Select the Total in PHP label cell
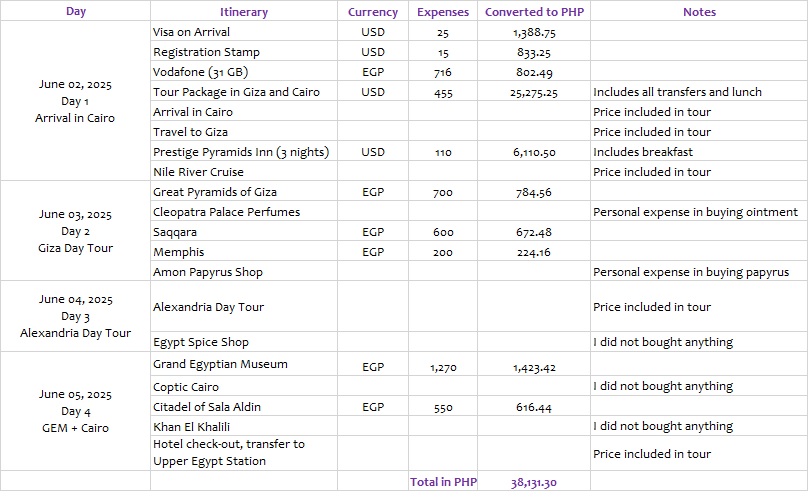This screenshot has width=810, height=497. click(443, 482)
